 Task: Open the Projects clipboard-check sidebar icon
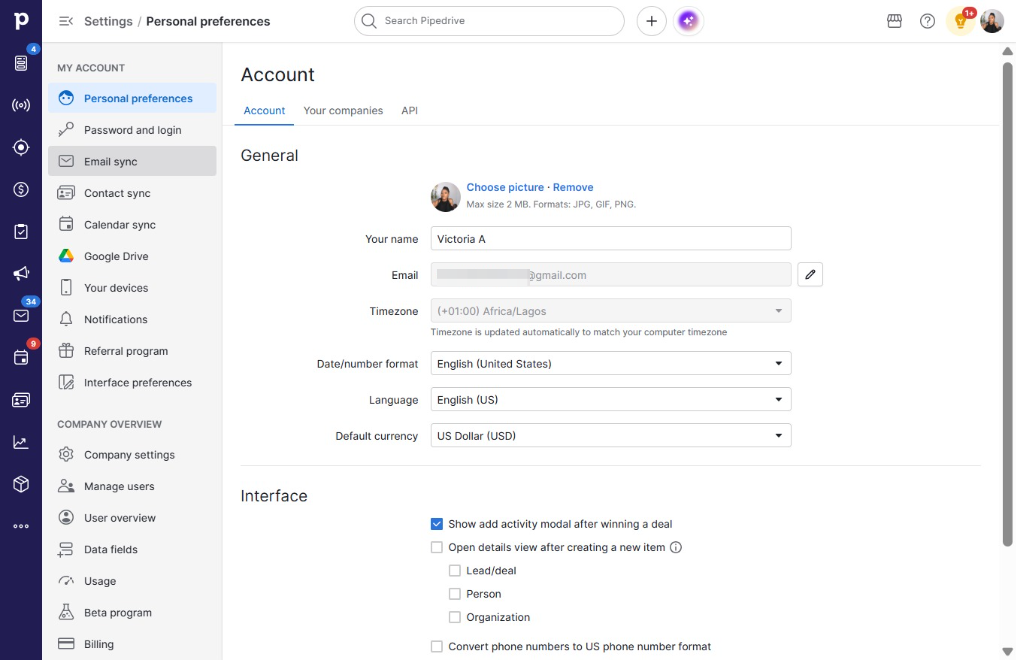[21, 231]
